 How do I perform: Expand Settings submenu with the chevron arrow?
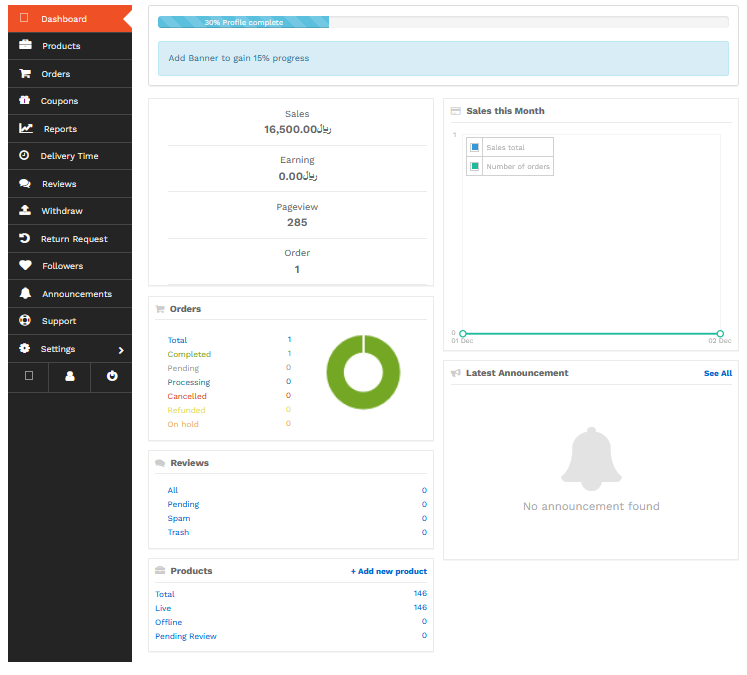(121, 350)
